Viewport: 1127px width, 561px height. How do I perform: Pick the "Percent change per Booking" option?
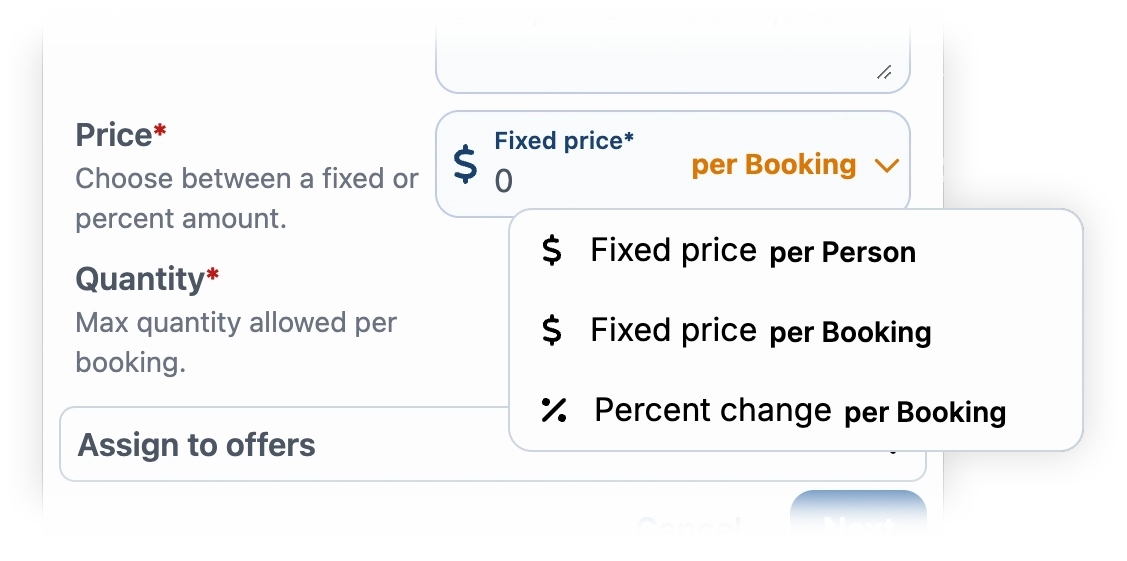click(x=798, y=411)
